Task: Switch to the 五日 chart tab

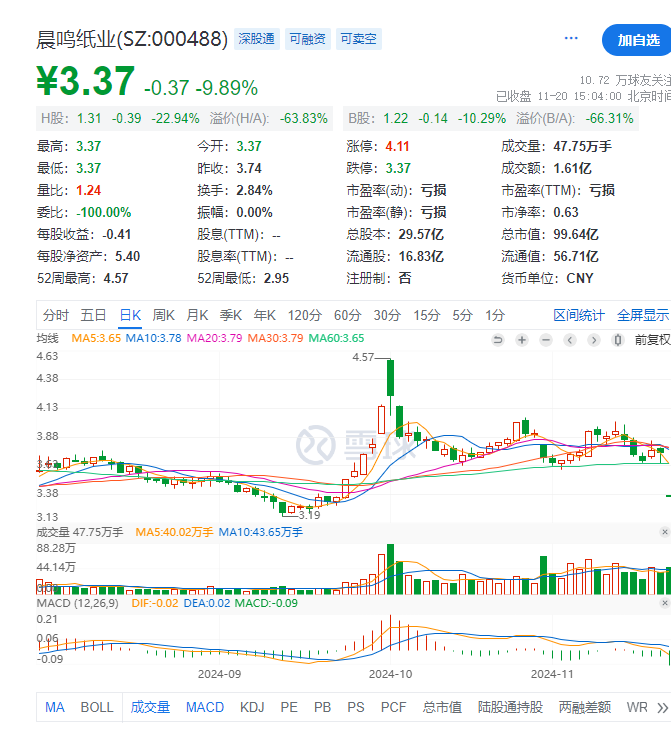Action: pyautogui.click(x=93, y=316)
